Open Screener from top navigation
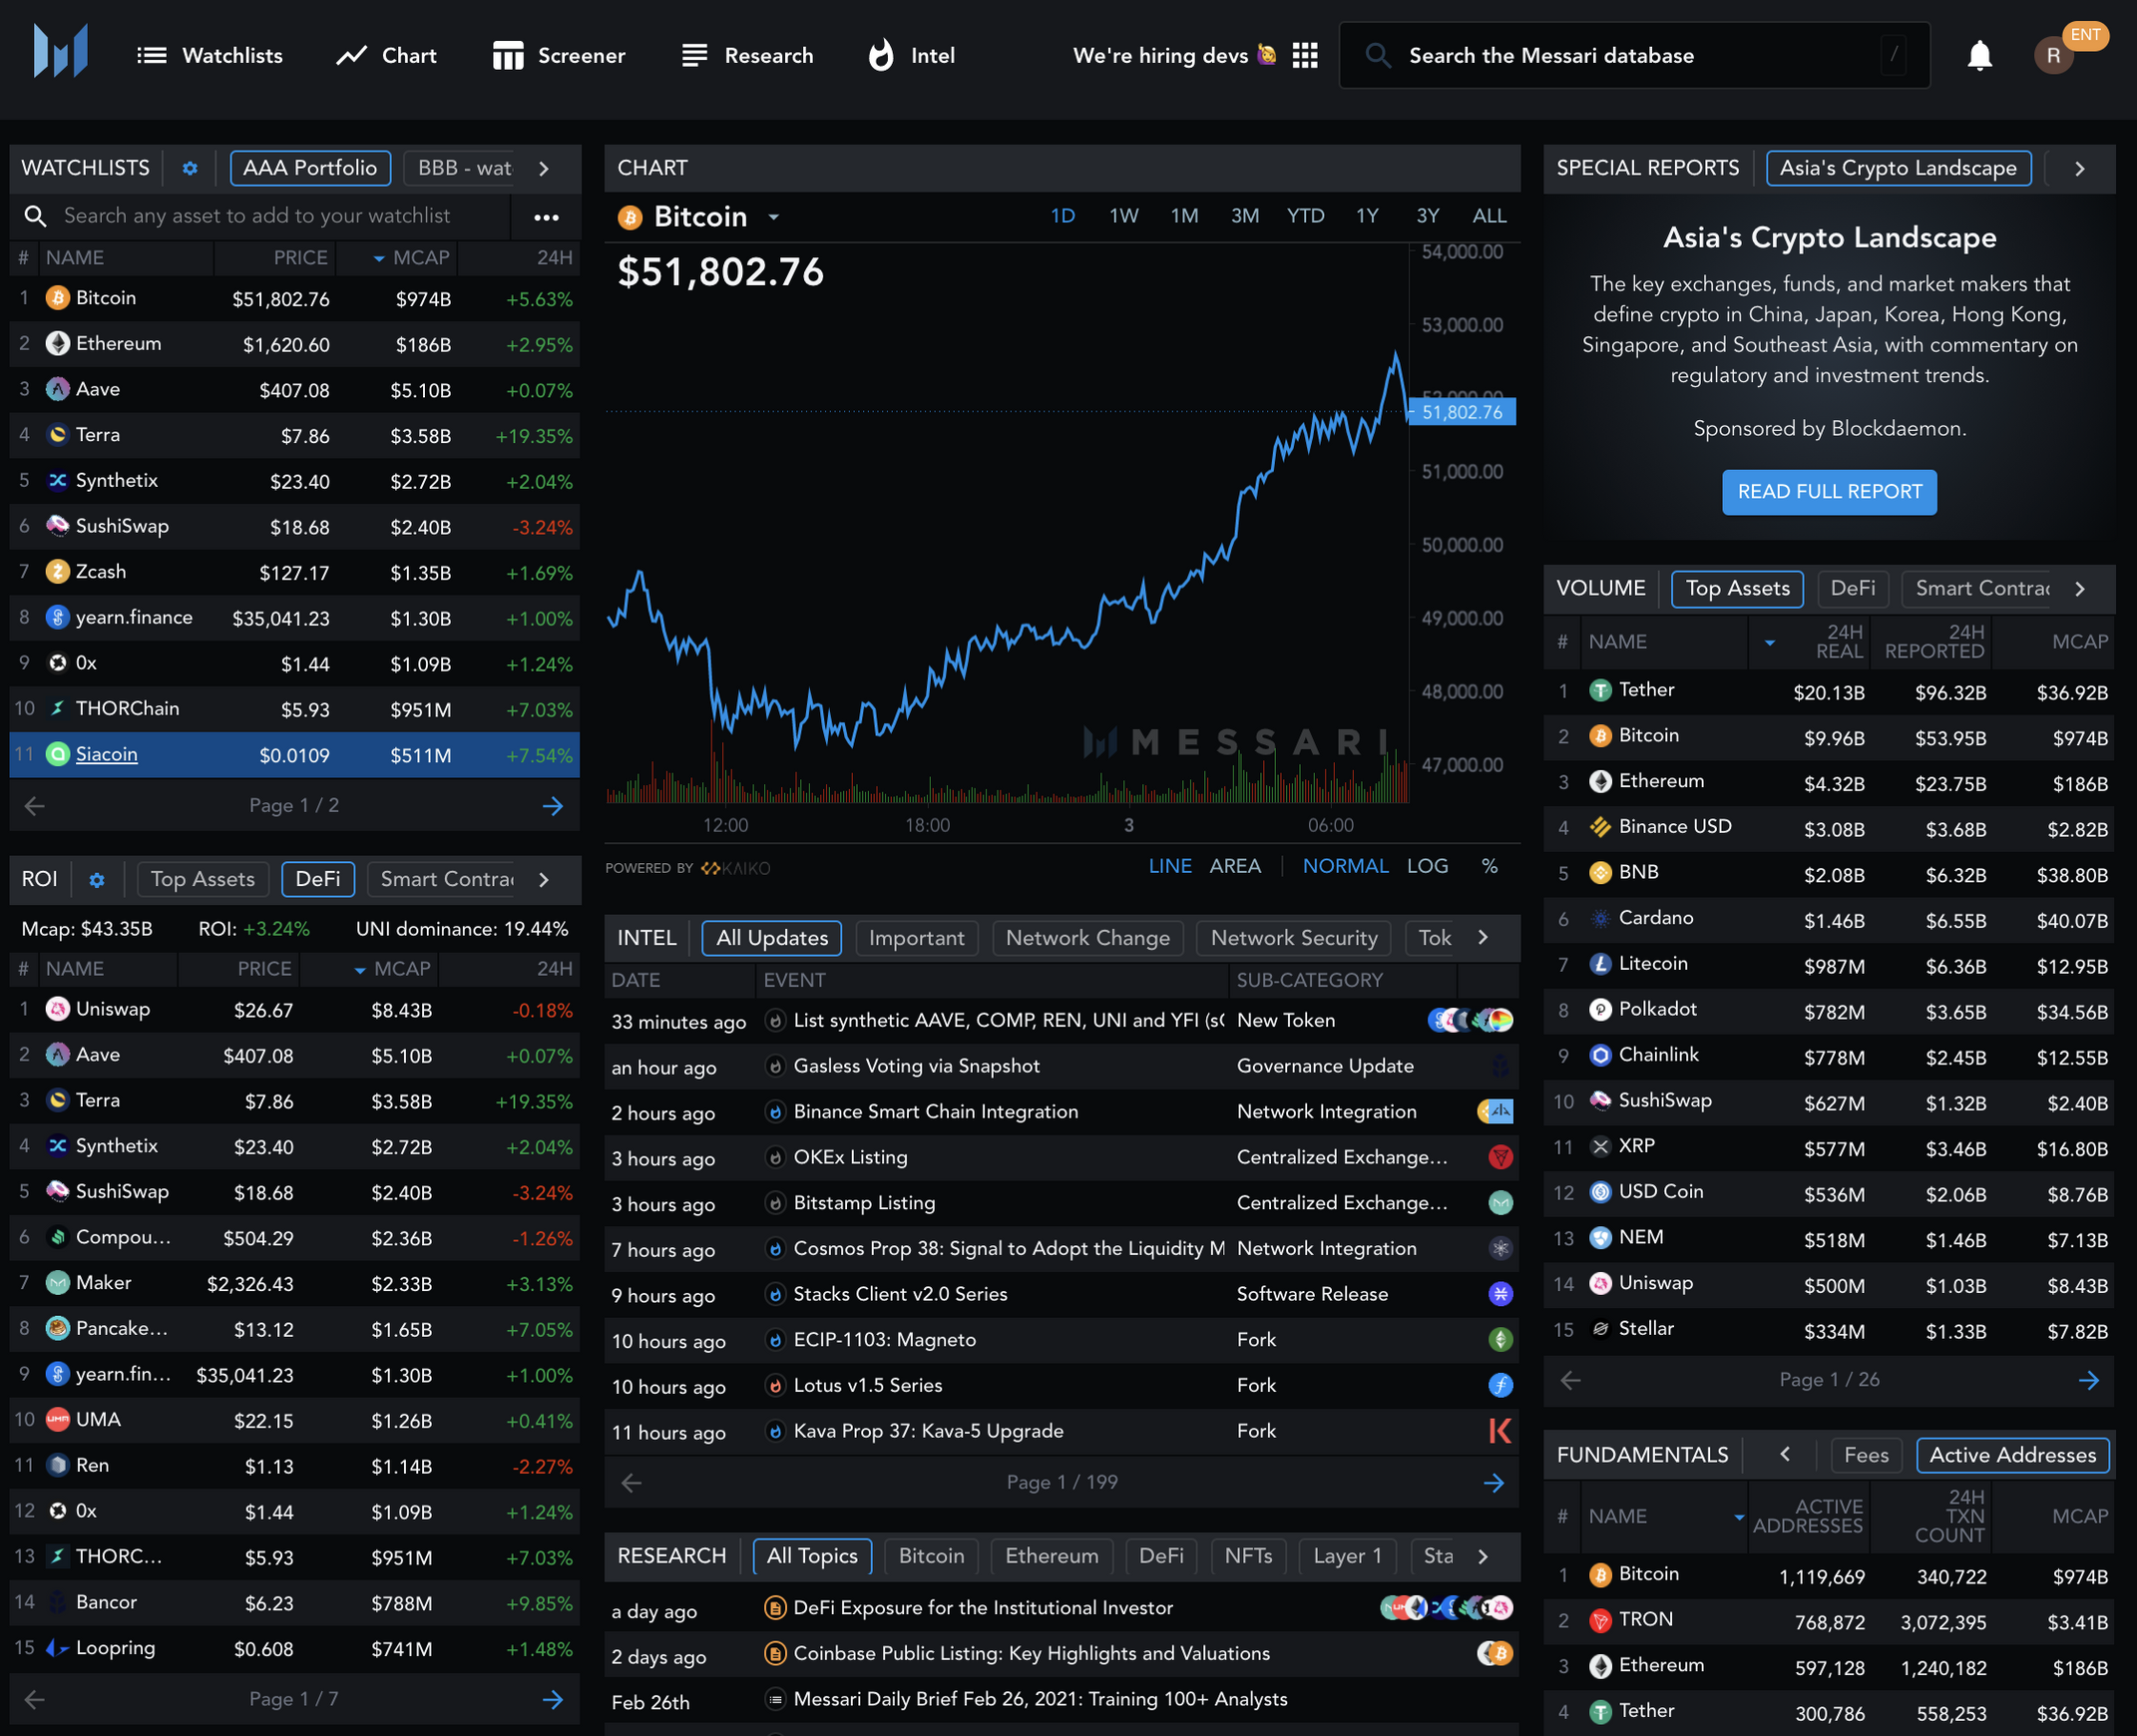The width and height of the screenshot is (2137, 1736). 558,55
